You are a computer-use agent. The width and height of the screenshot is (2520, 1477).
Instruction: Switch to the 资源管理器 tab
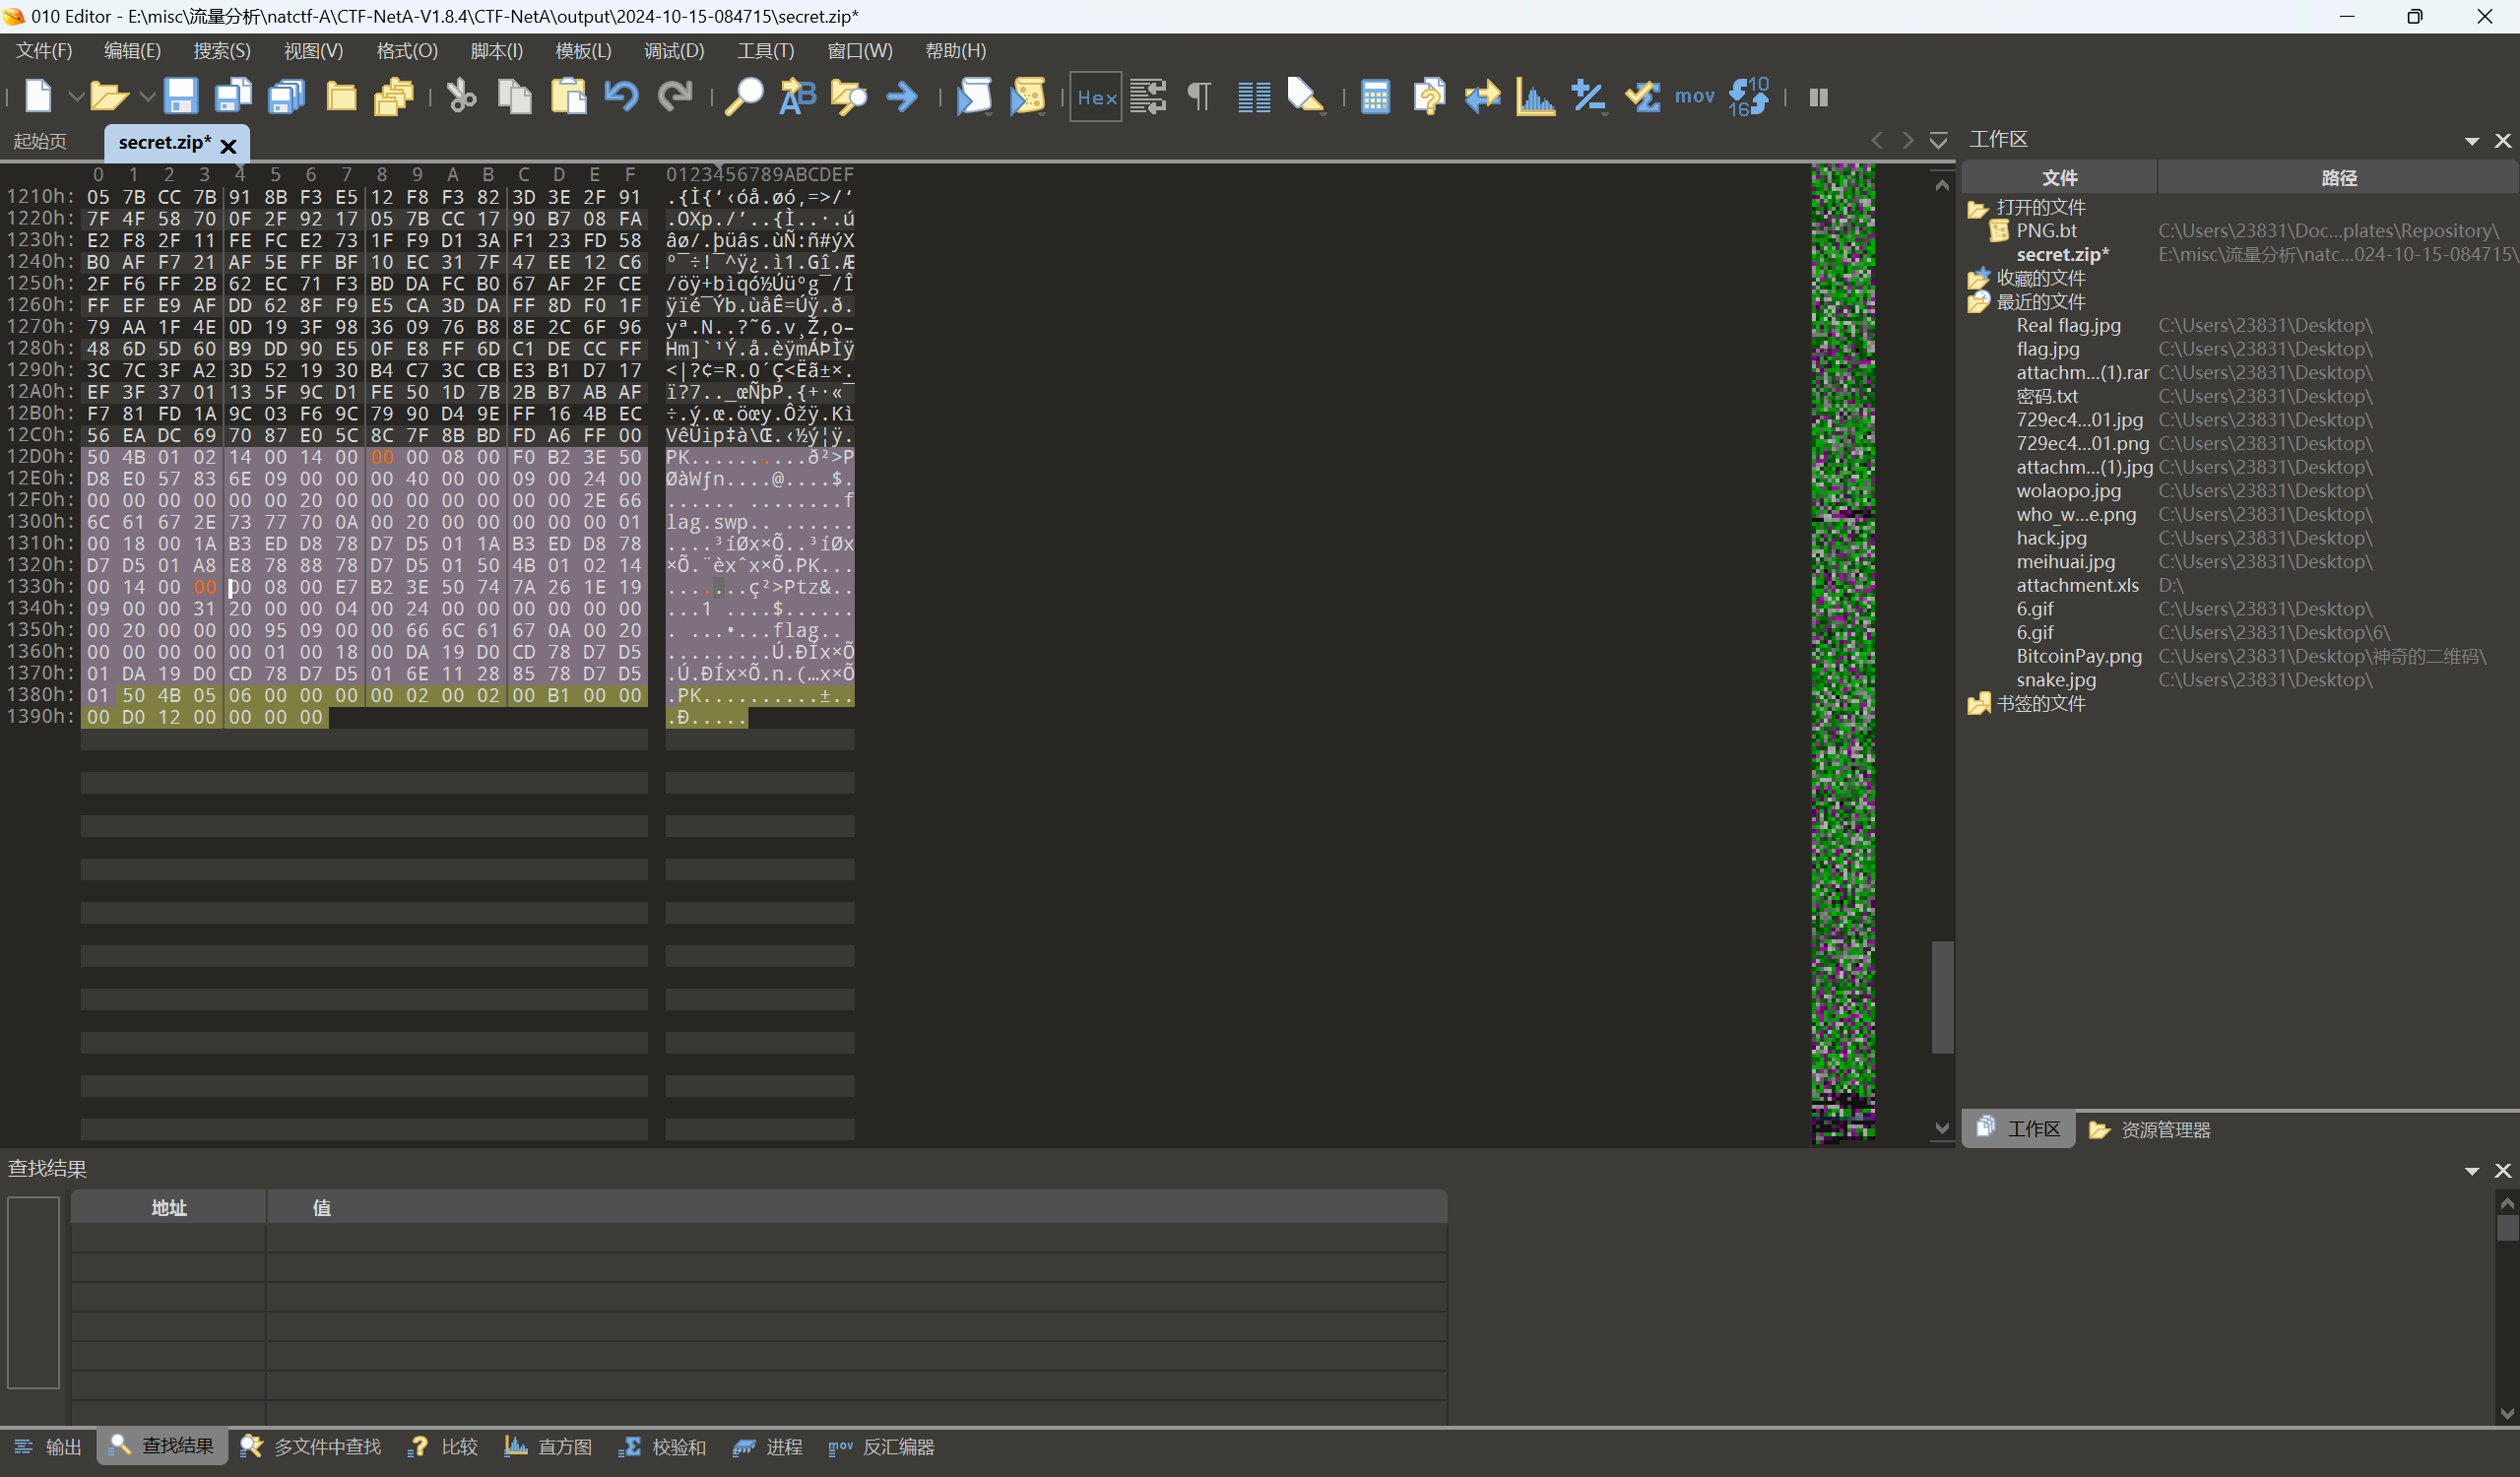tap(2149, 1129)
